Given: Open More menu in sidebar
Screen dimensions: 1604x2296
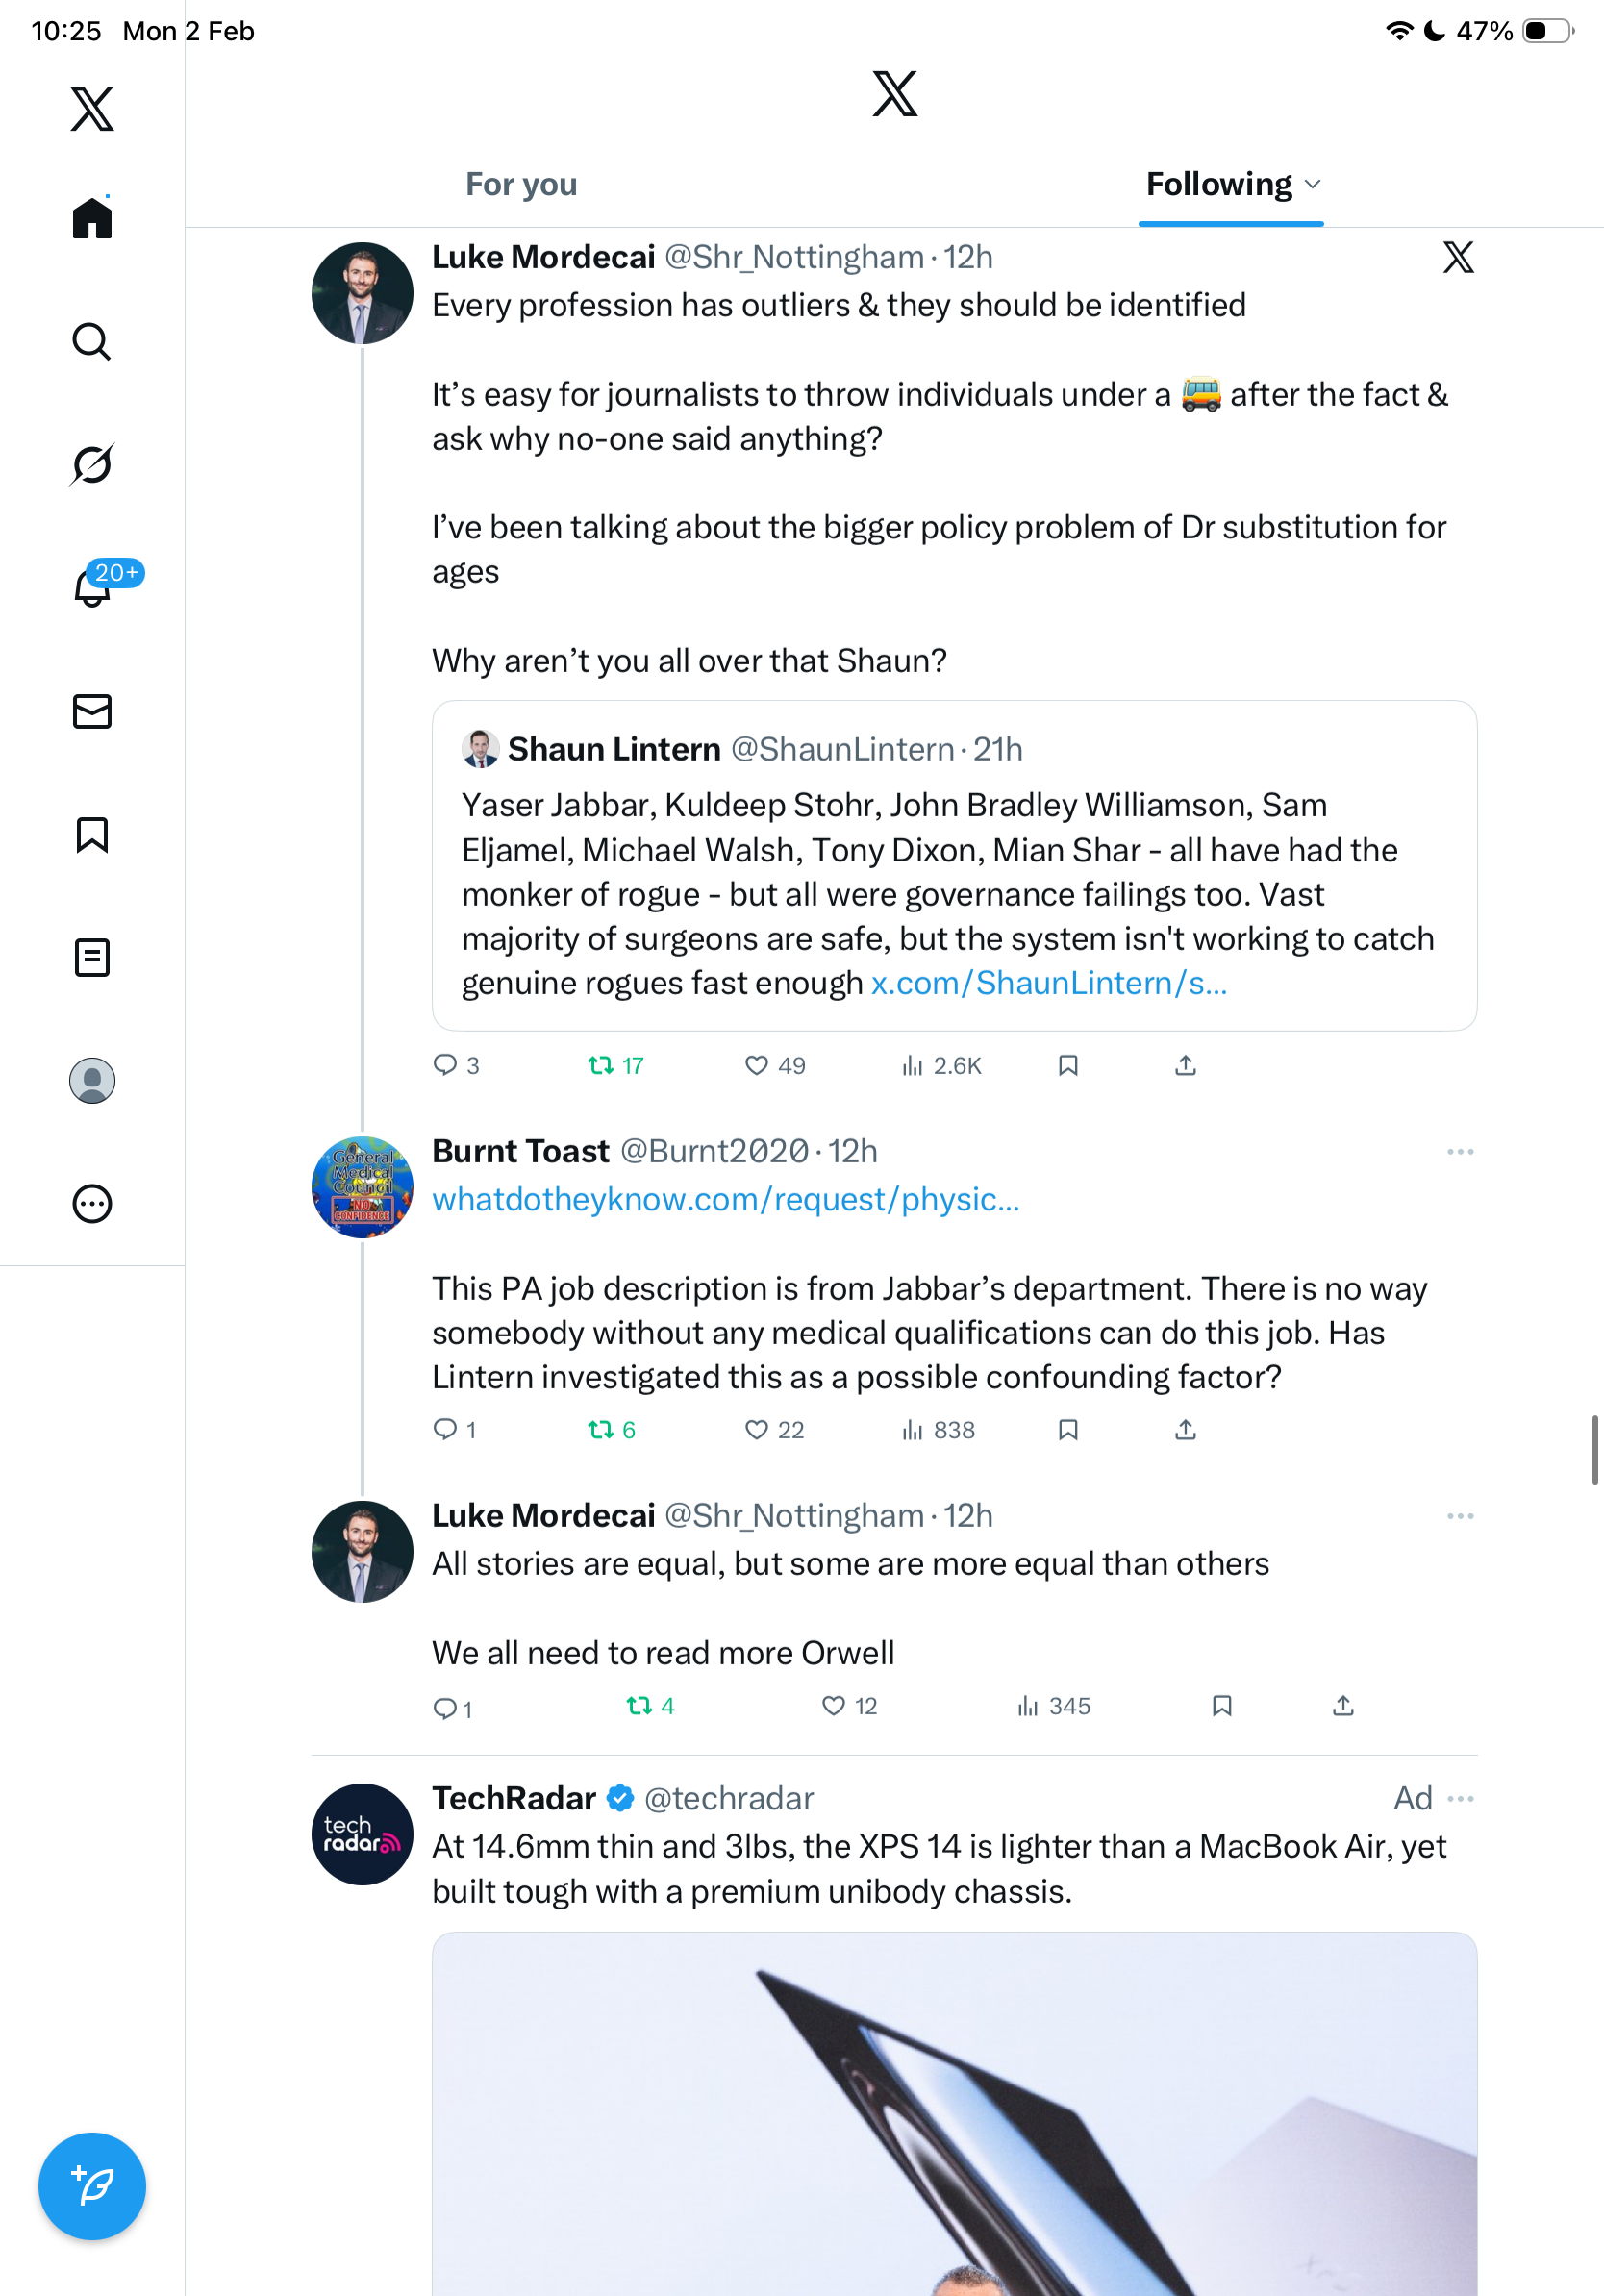Looking at the screenshot, I should click(x=92, y=1204).
